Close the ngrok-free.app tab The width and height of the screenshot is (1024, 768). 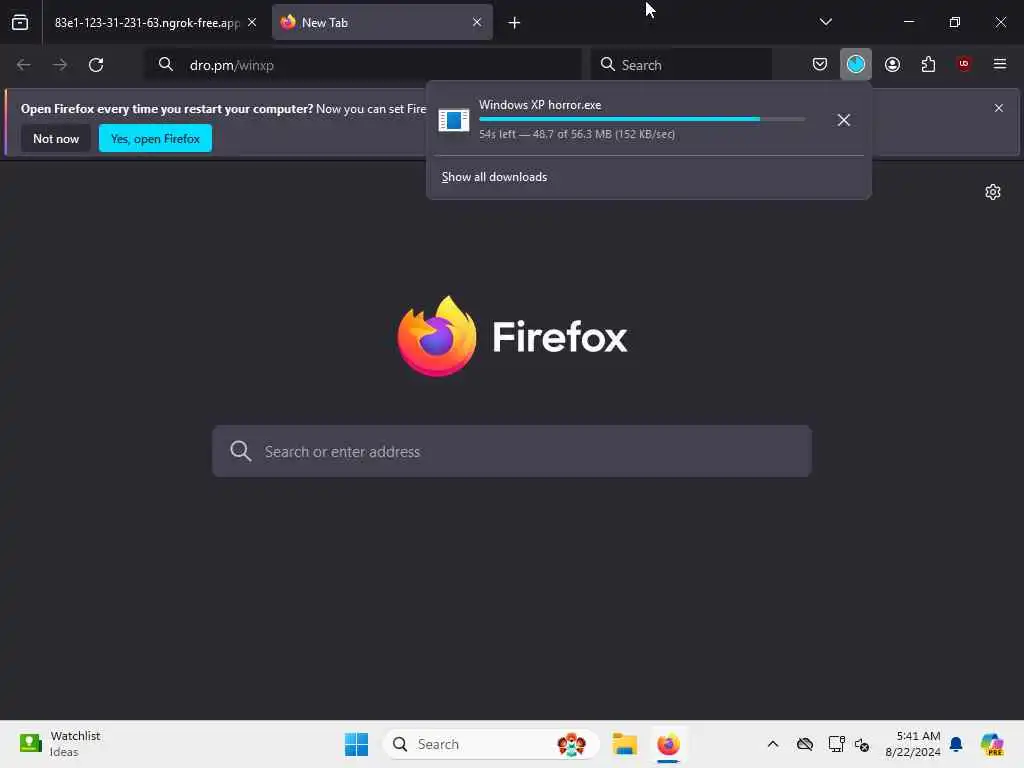252,22
